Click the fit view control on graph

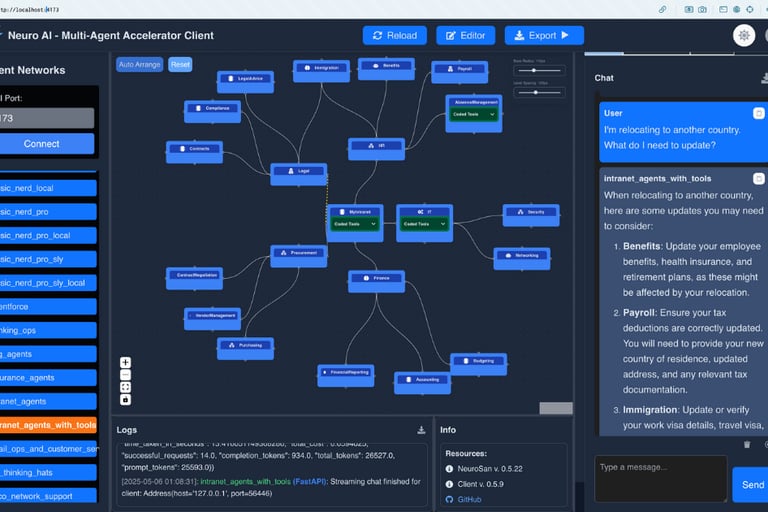click(x=125, y=387)
